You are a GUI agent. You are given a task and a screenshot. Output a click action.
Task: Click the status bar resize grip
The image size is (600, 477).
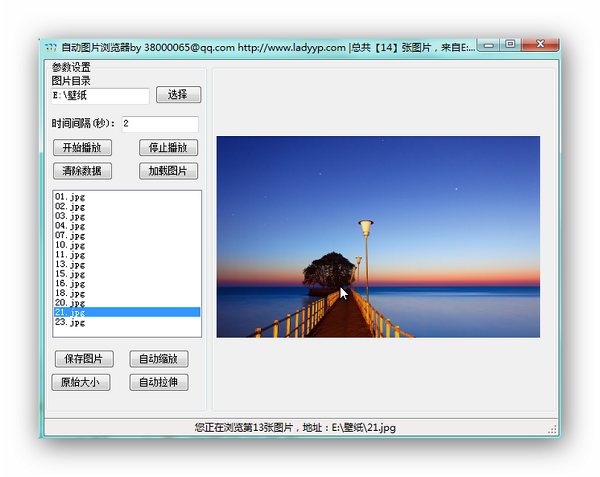click(552, 429)
